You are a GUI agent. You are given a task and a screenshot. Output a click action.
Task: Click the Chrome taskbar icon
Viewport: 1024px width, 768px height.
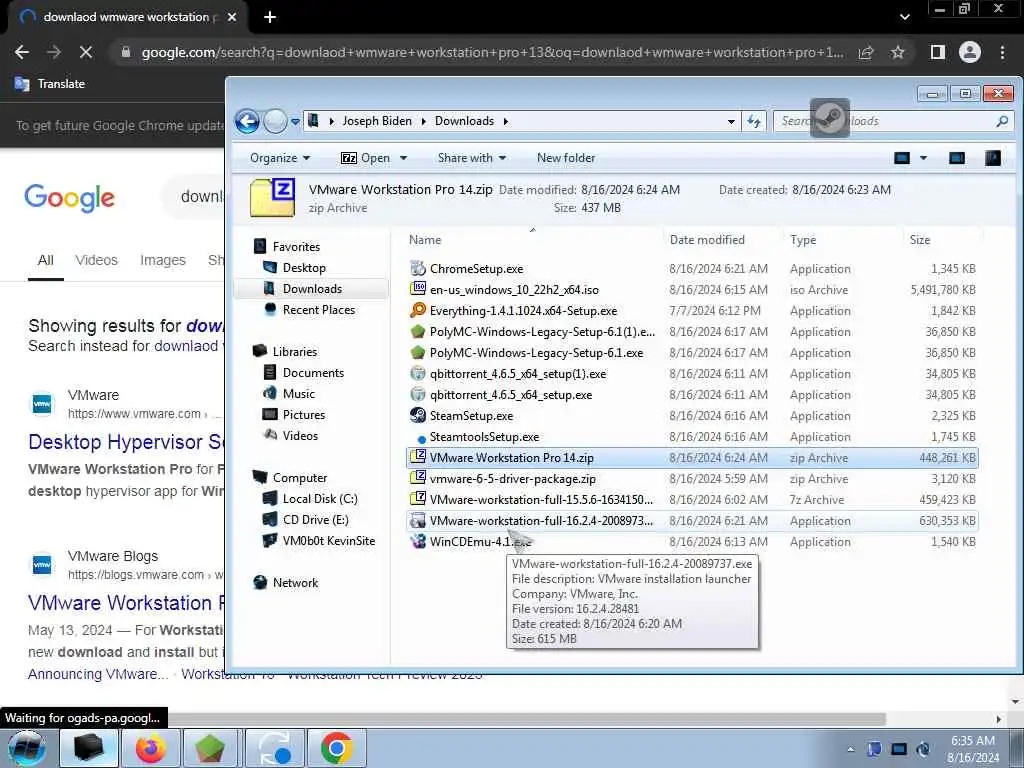point(337,748)
